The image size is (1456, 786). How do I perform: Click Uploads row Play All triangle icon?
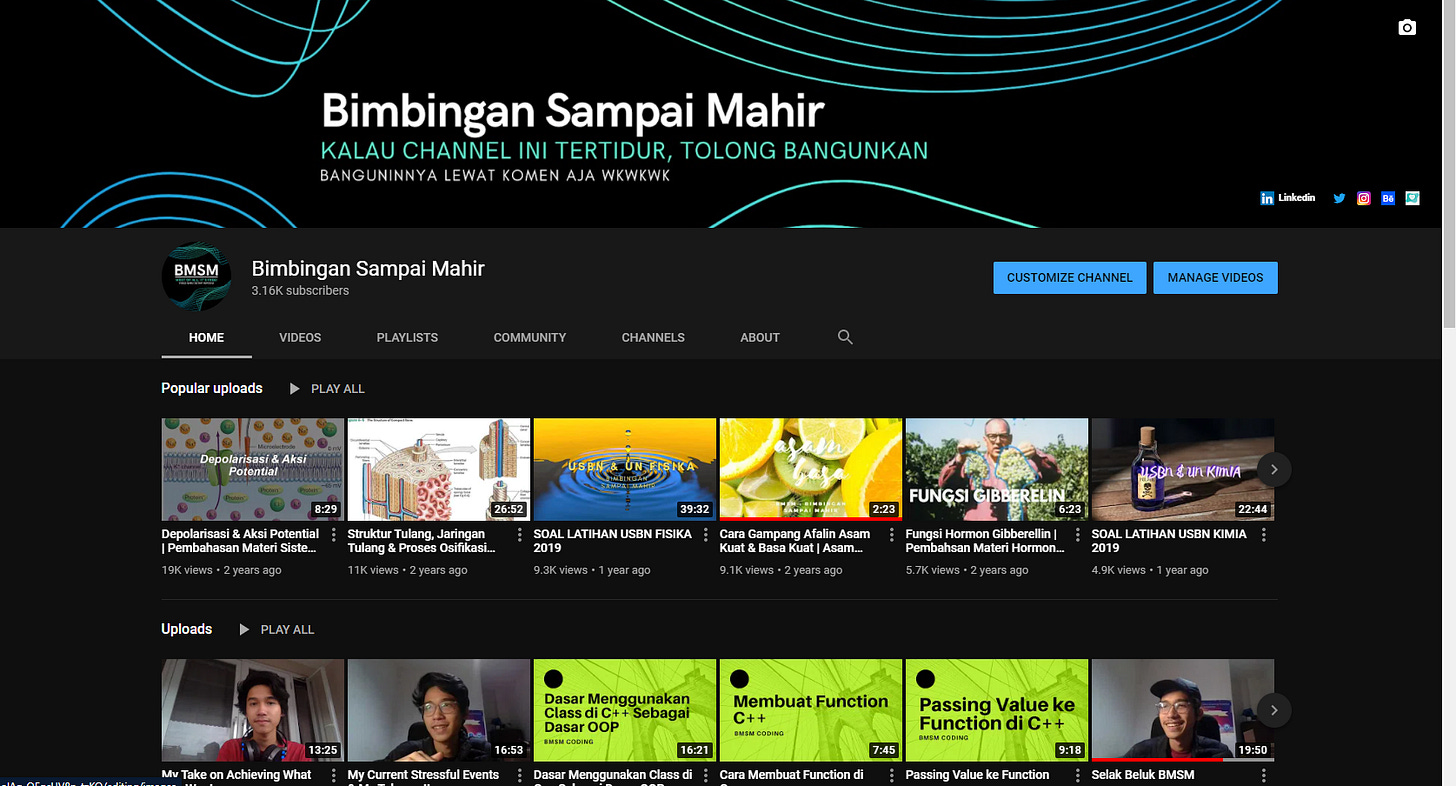244,629
